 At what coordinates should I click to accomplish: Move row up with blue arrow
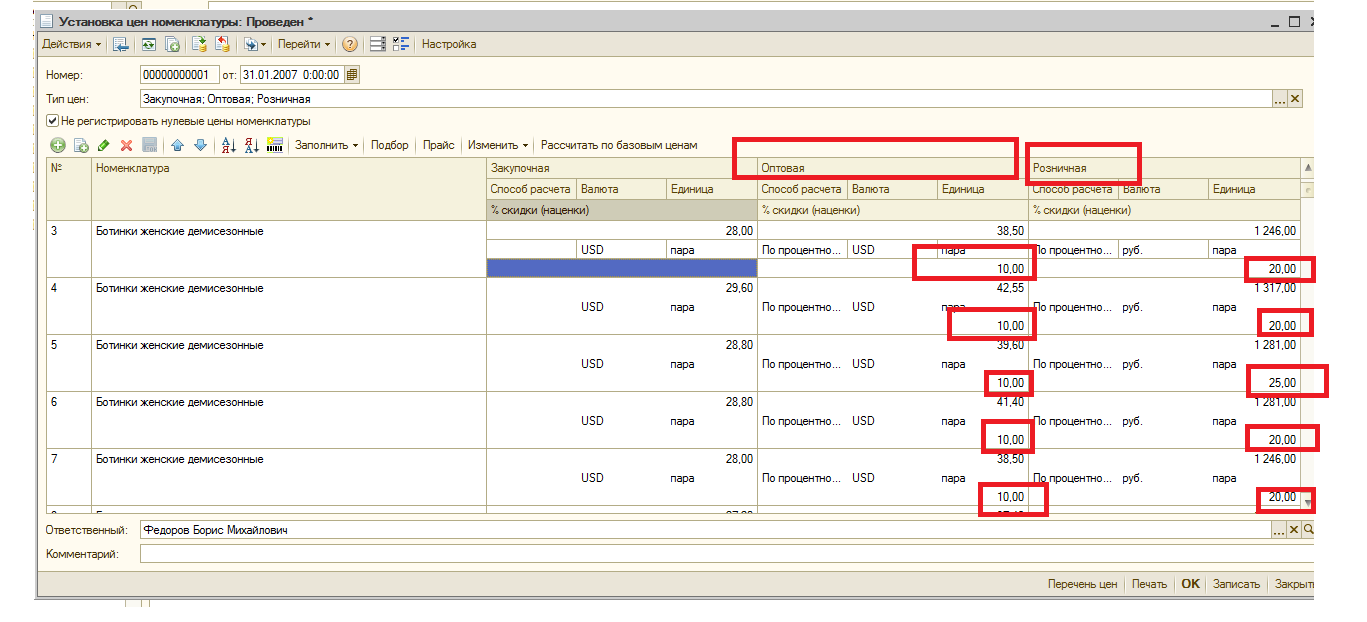coord(177,145)
